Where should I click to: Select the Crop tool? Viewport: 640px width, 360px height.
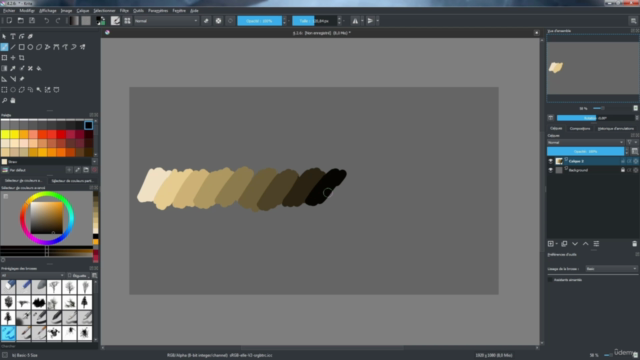(22, 58)
